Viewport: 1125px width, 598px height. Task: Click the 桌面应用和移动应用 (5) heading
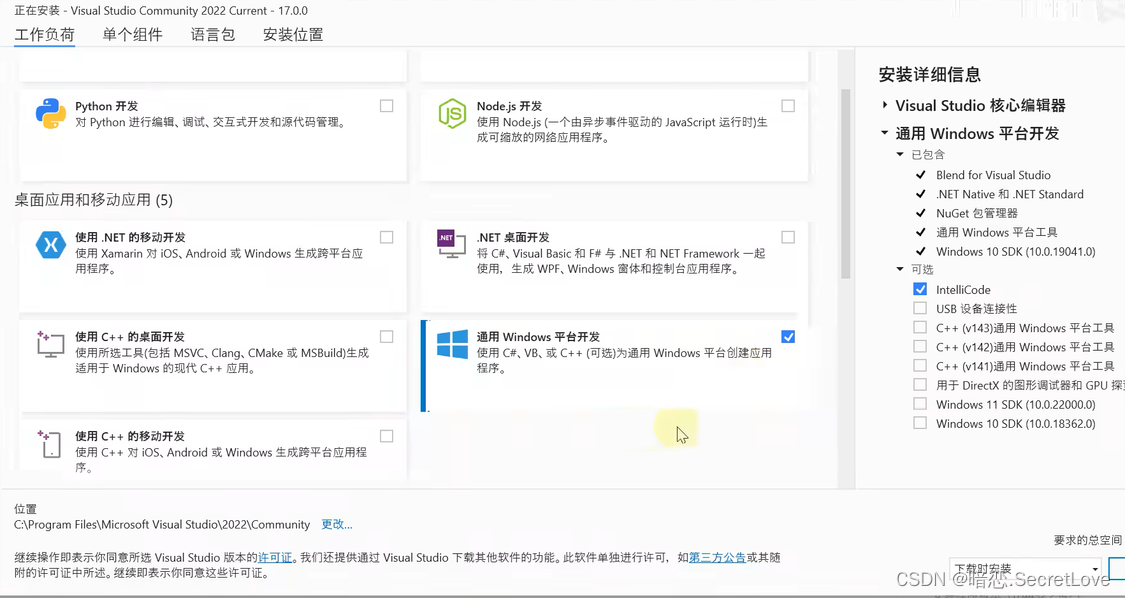click(x=93, y=200)
